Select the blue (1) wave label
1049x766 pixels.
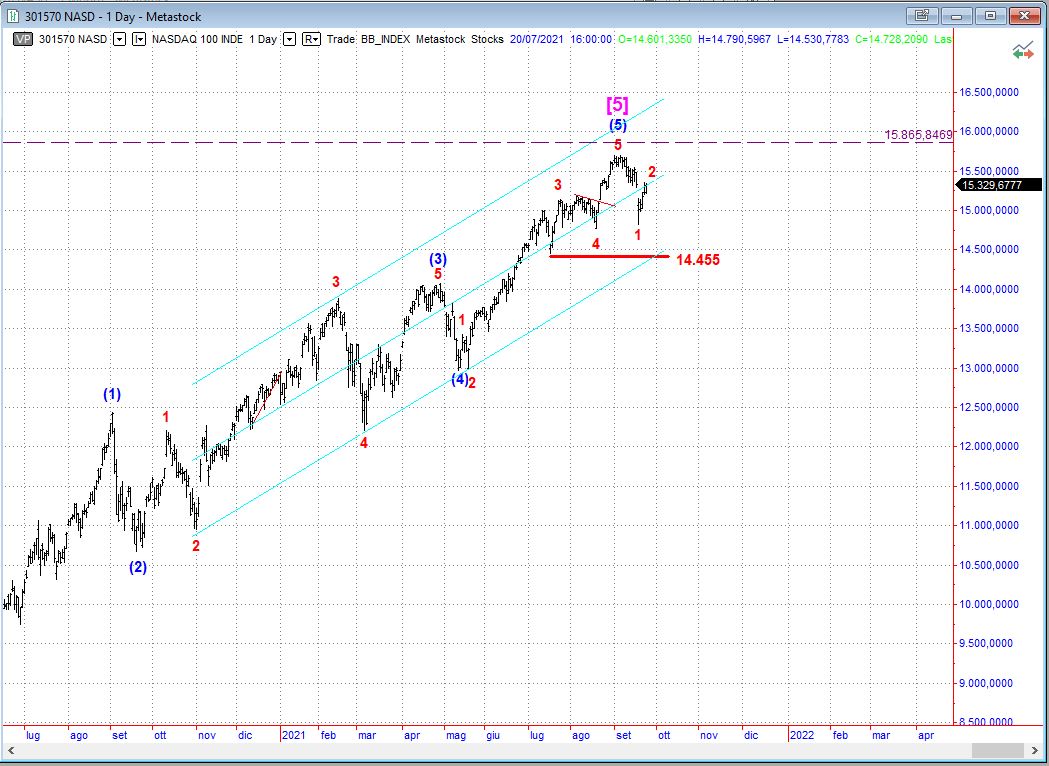point(112,395)
